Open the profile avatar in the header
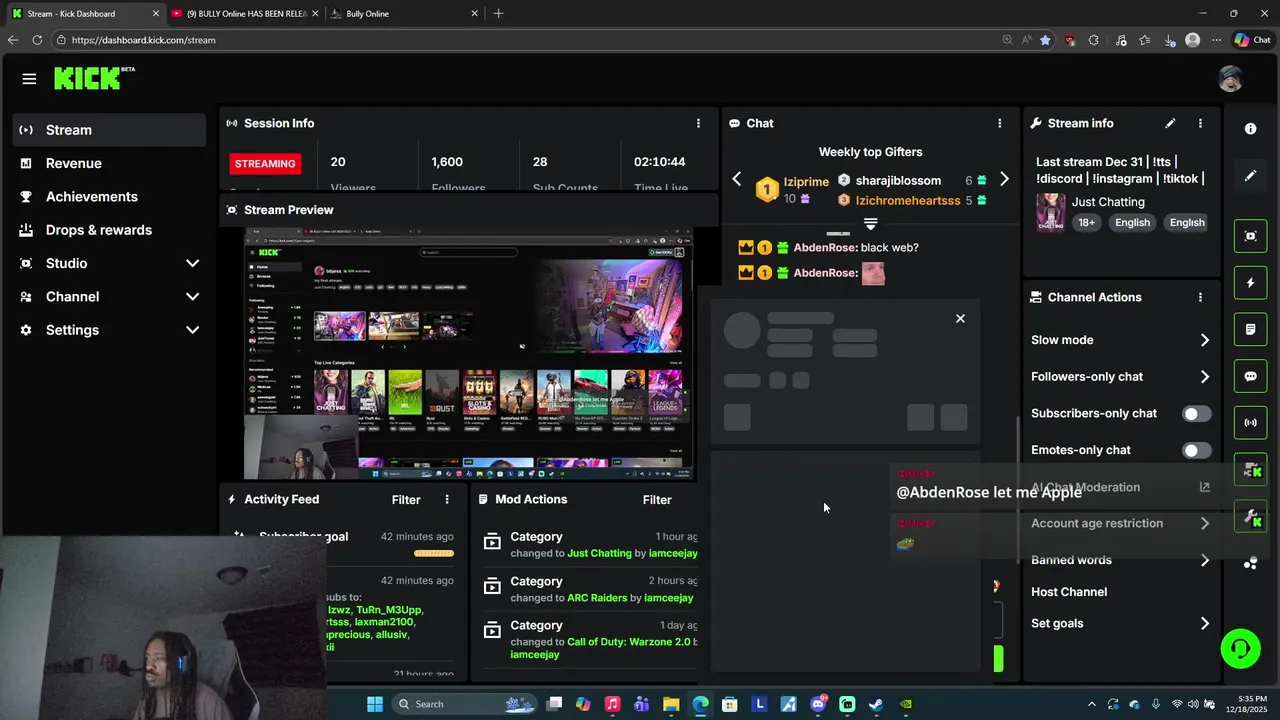The image size is (1280, 720). (x=1230, y=79)
